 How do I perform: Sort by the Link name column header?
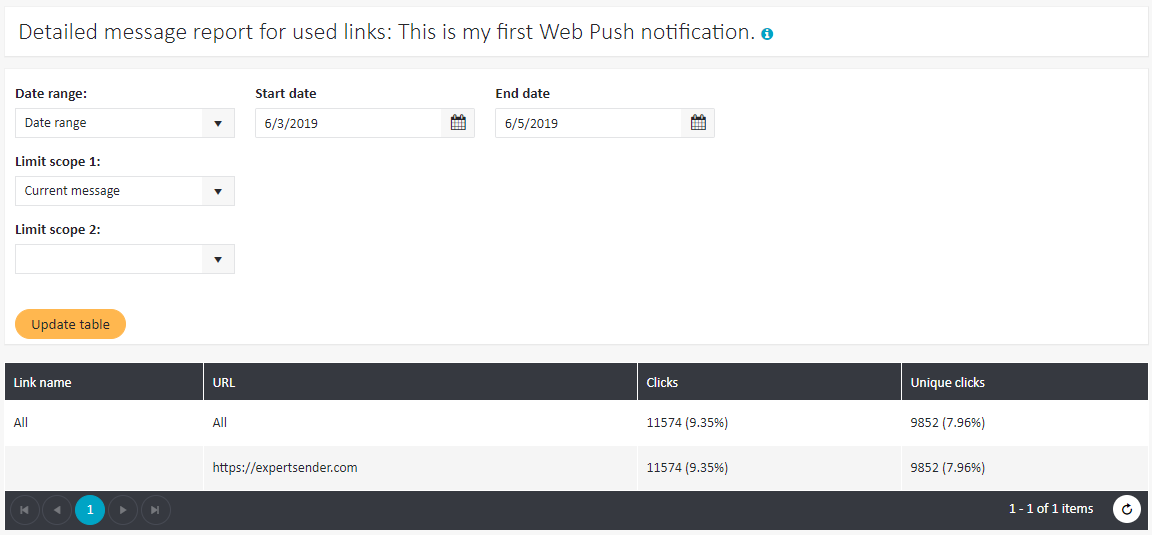pyautogui.click(x=43, y=382)
